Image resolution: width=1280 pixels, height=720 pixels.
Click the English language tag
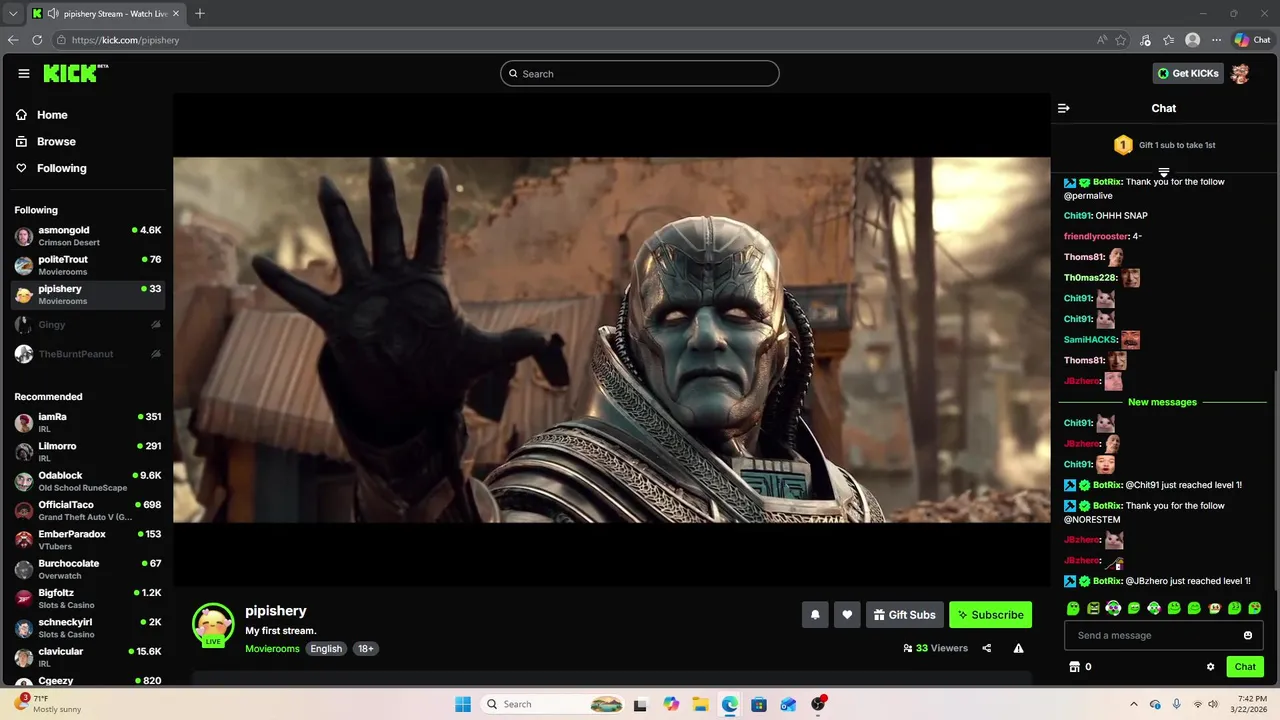point(326,649)
